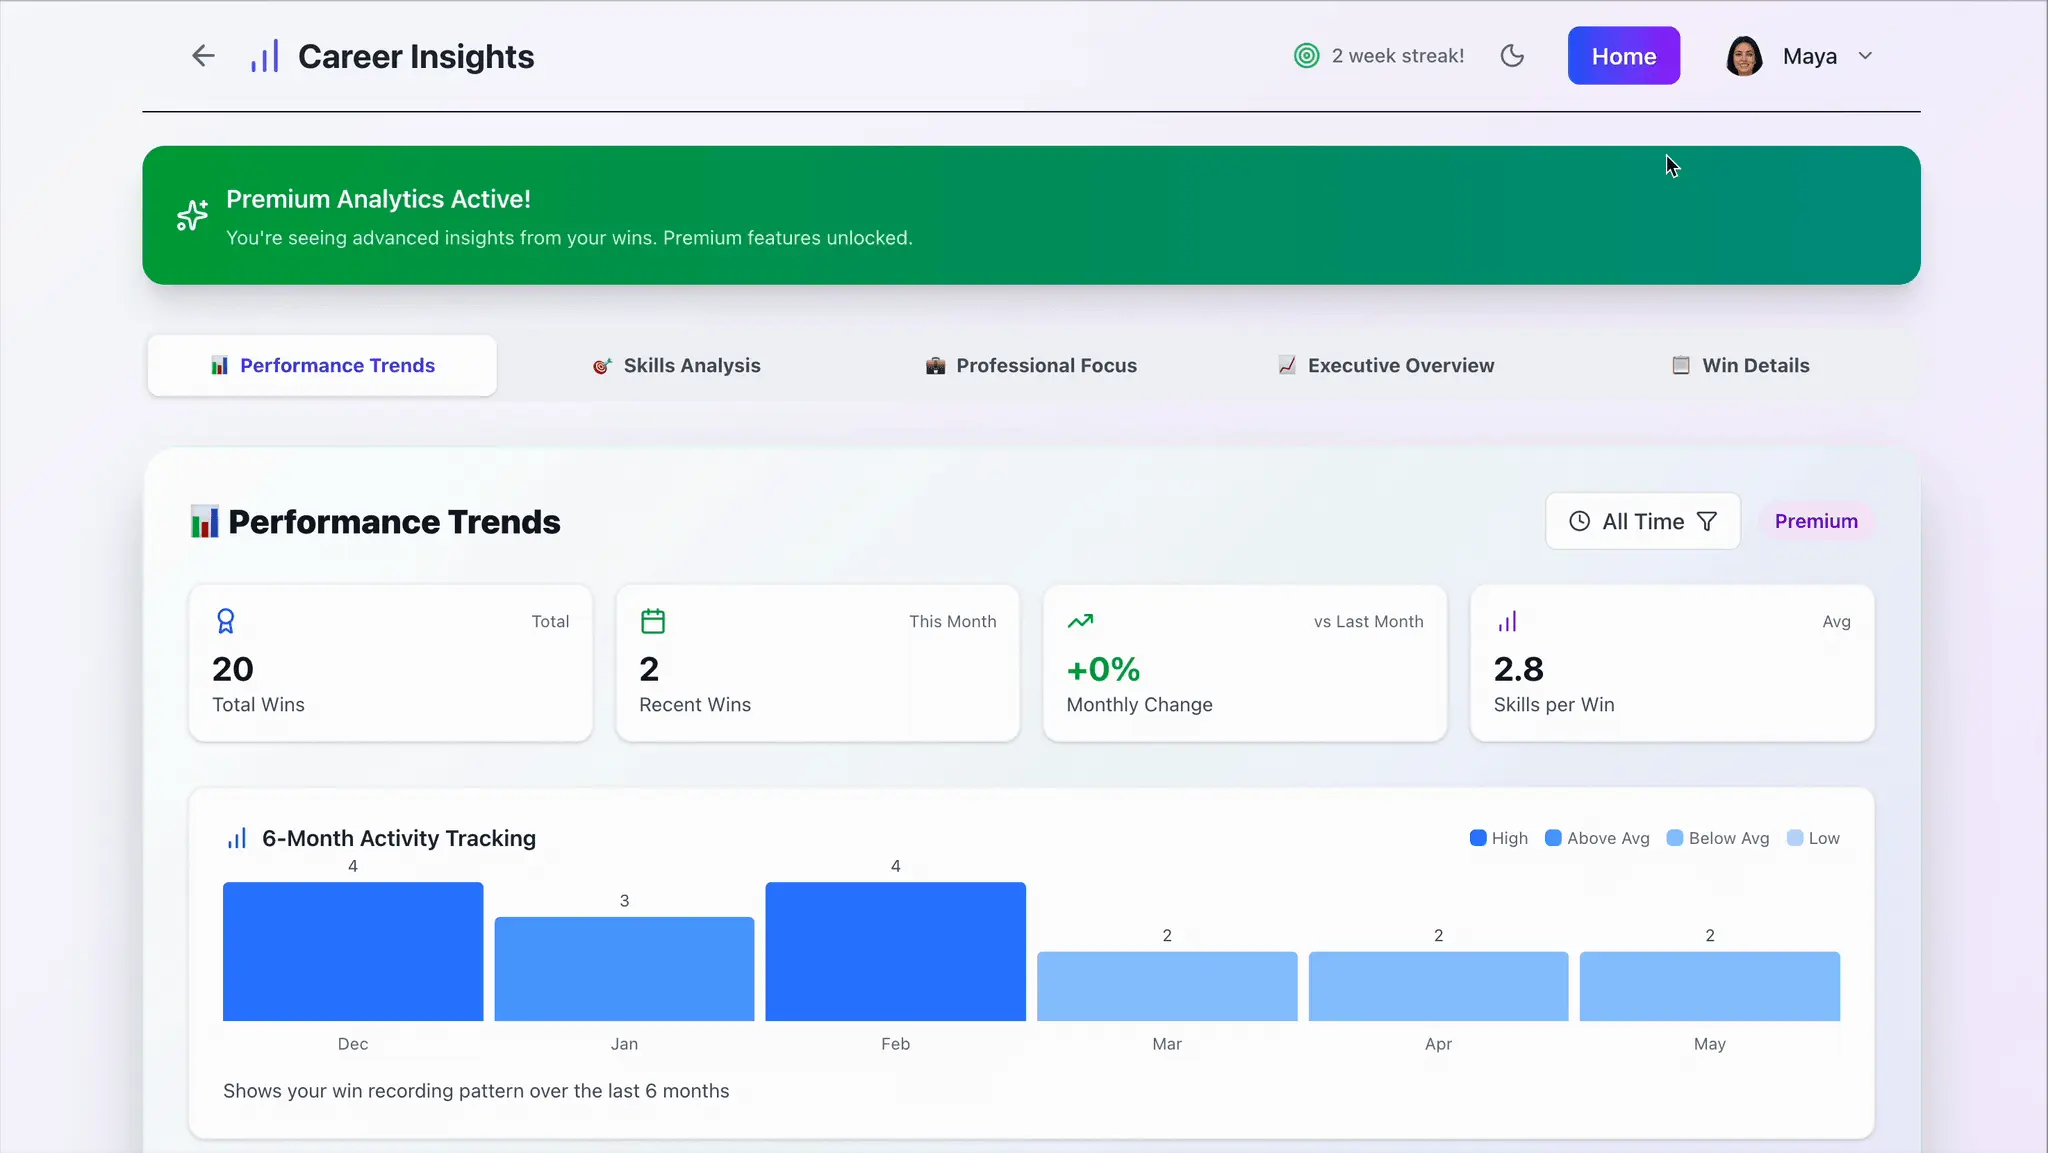Switch to the Skills Analysis tab

click(x=676, y=366)
